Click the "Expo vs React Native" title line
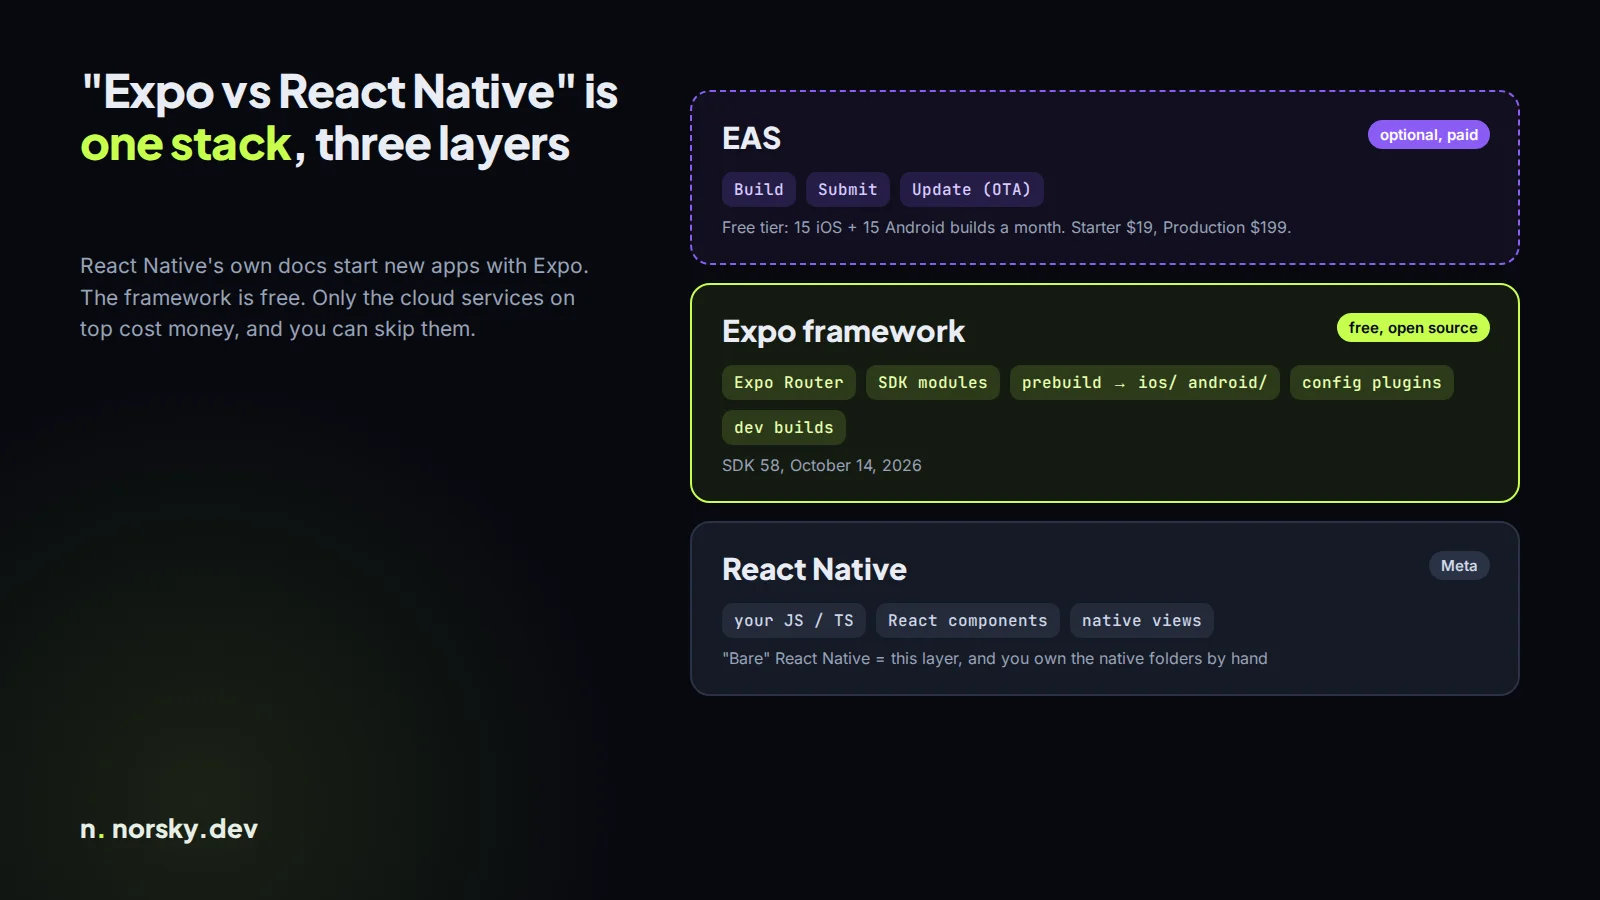 349,92
